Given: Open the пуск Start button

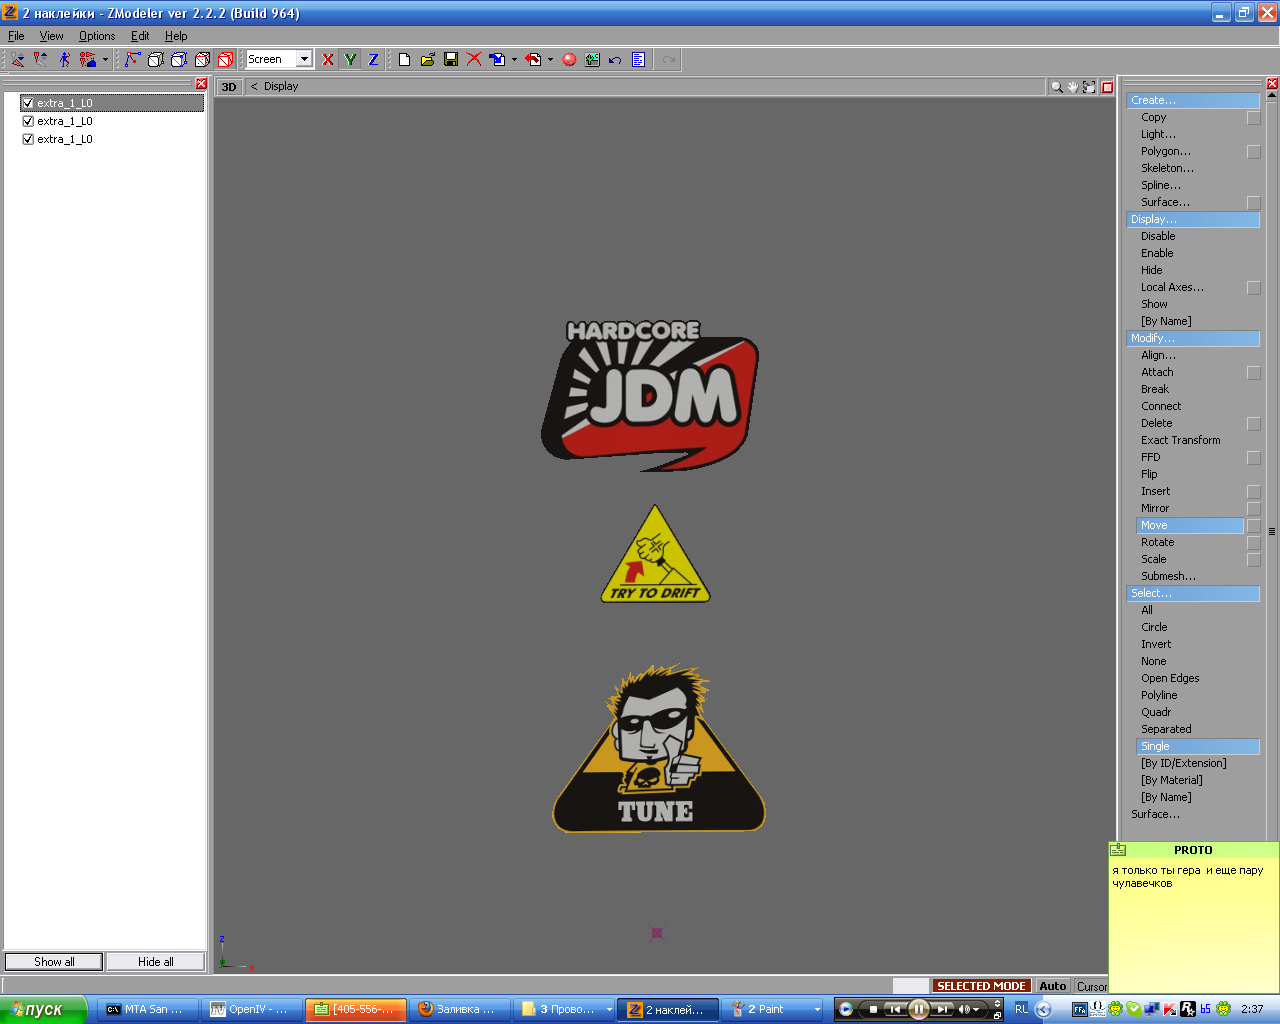Looking at the screenshot, I should coord(44,1010).
